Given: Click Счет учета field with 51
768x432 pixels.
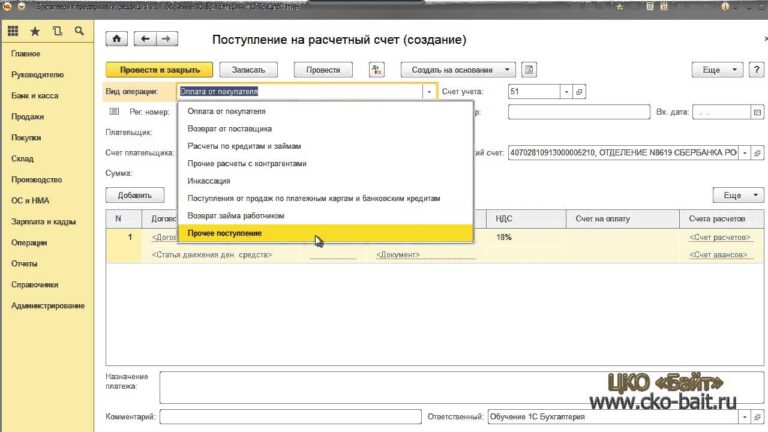Looking at the screenshot, I should click(x=534, y=92).
